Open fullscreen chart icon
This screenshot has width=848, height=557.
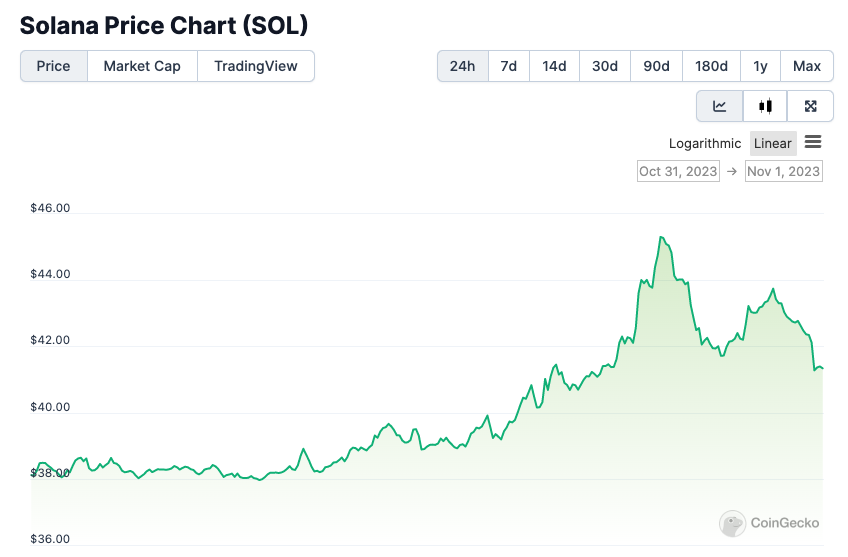point(811,106)
